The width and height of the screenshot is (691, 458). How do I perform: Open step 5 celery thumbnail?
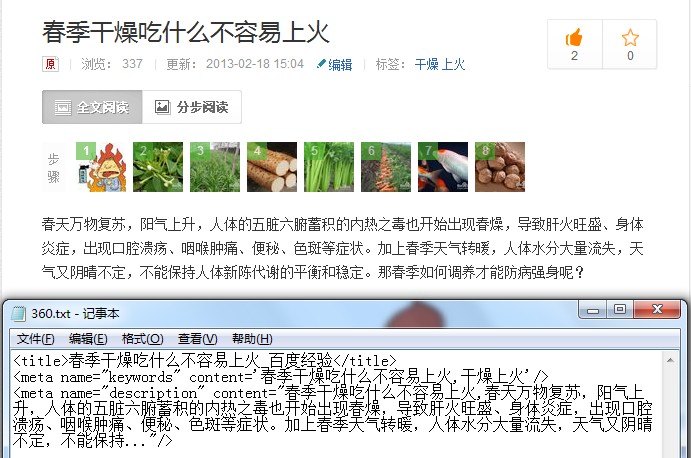[329, 167]
